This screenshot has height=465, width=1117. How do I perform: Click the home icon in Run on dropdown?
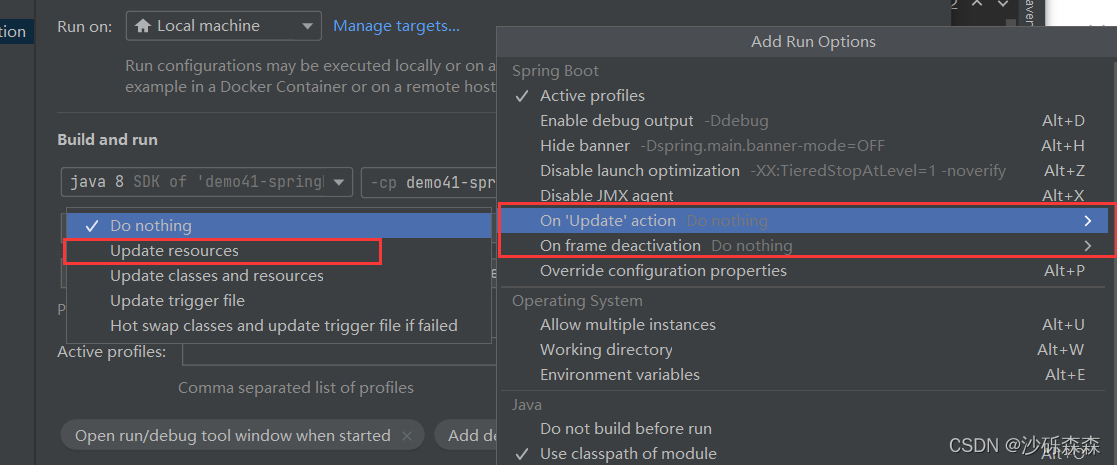tap(142, 26)
